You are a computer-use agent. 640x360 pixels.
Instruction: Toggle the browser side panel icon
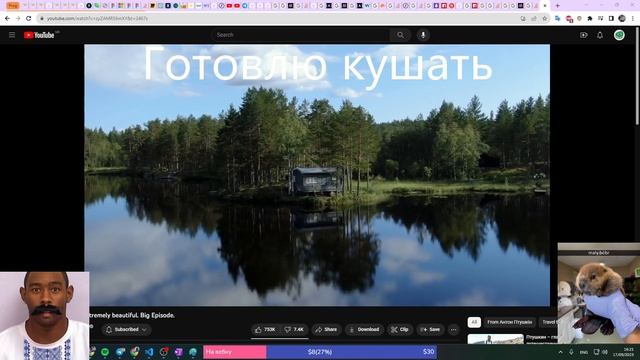(611, 18)
